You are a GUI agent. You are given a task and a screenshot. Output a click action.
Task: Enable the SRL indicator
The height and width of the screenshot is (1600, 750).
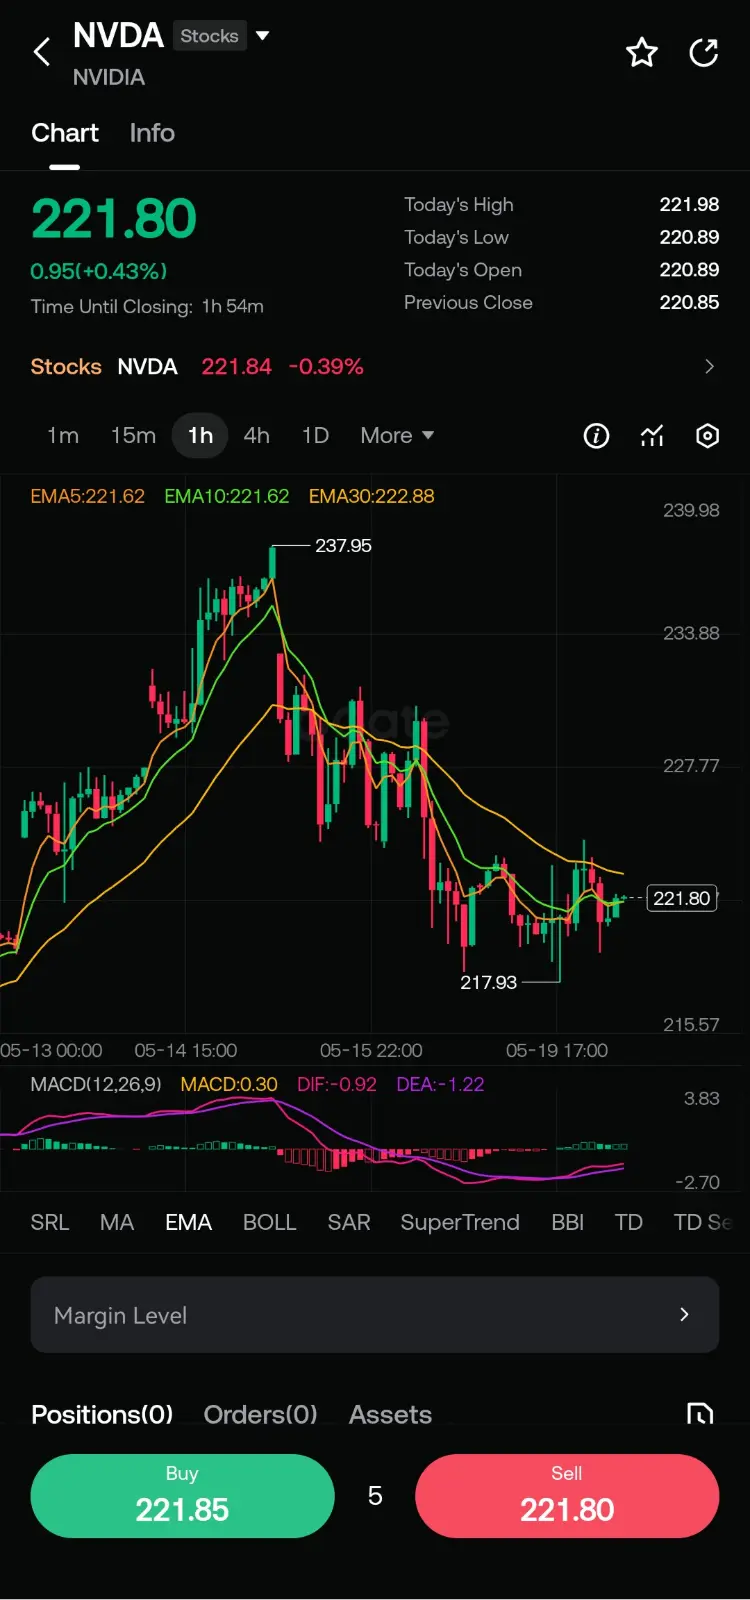click(50, 1222)
